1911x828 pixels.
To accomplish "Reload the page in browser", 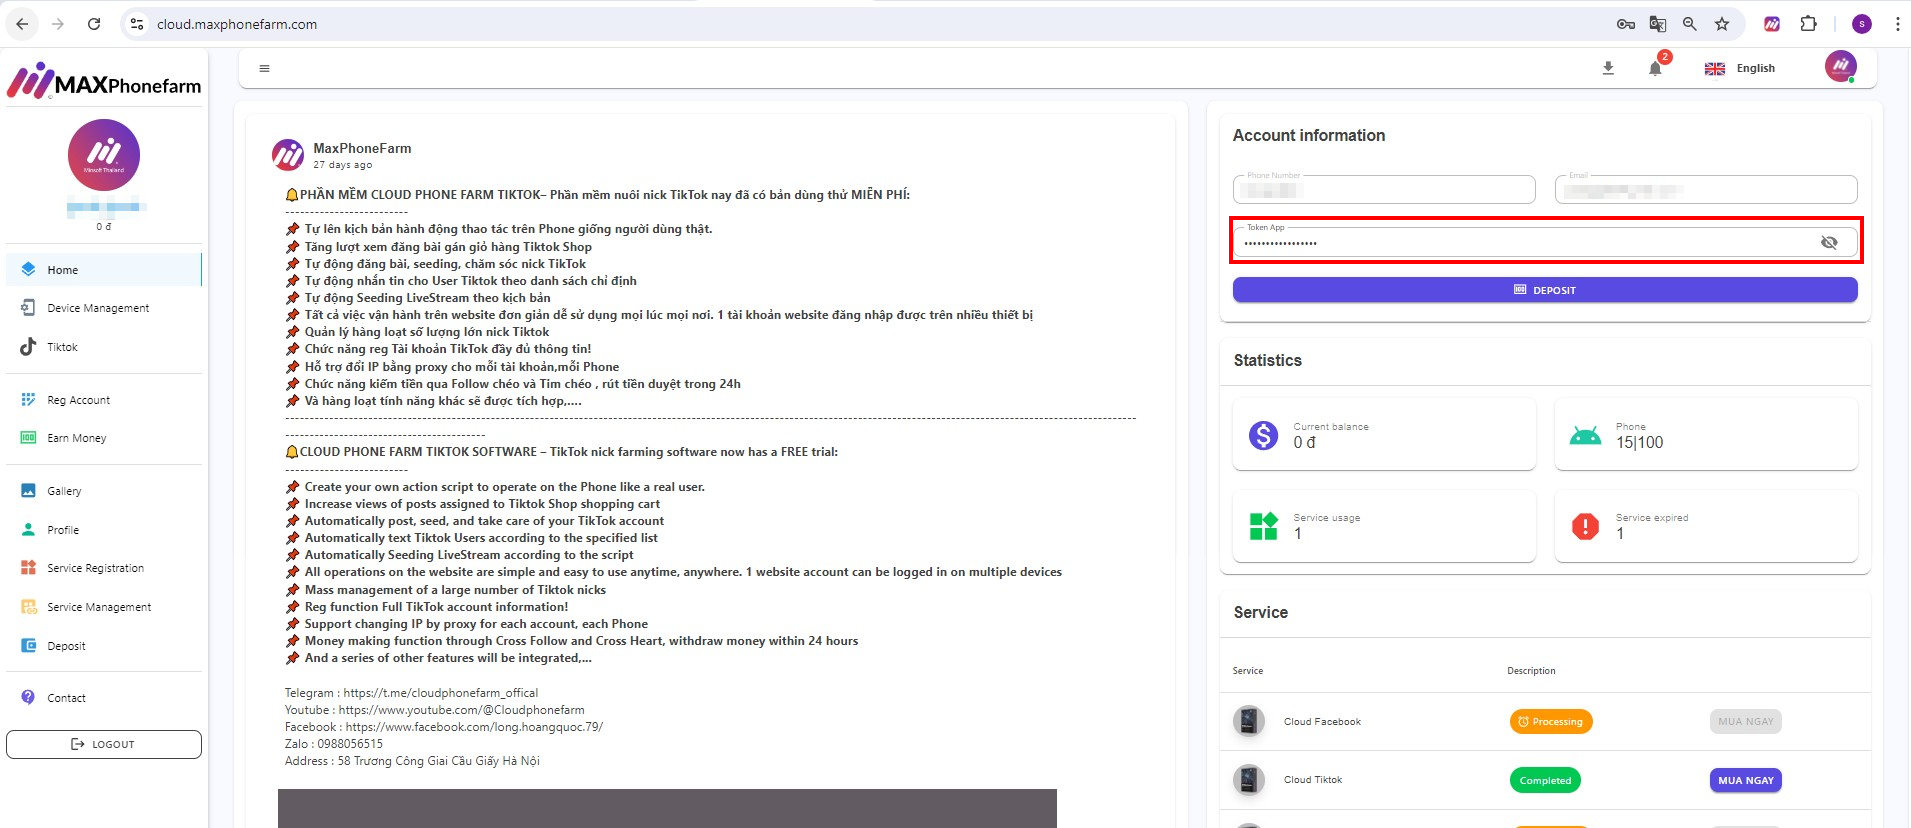I will coord(94,24).
